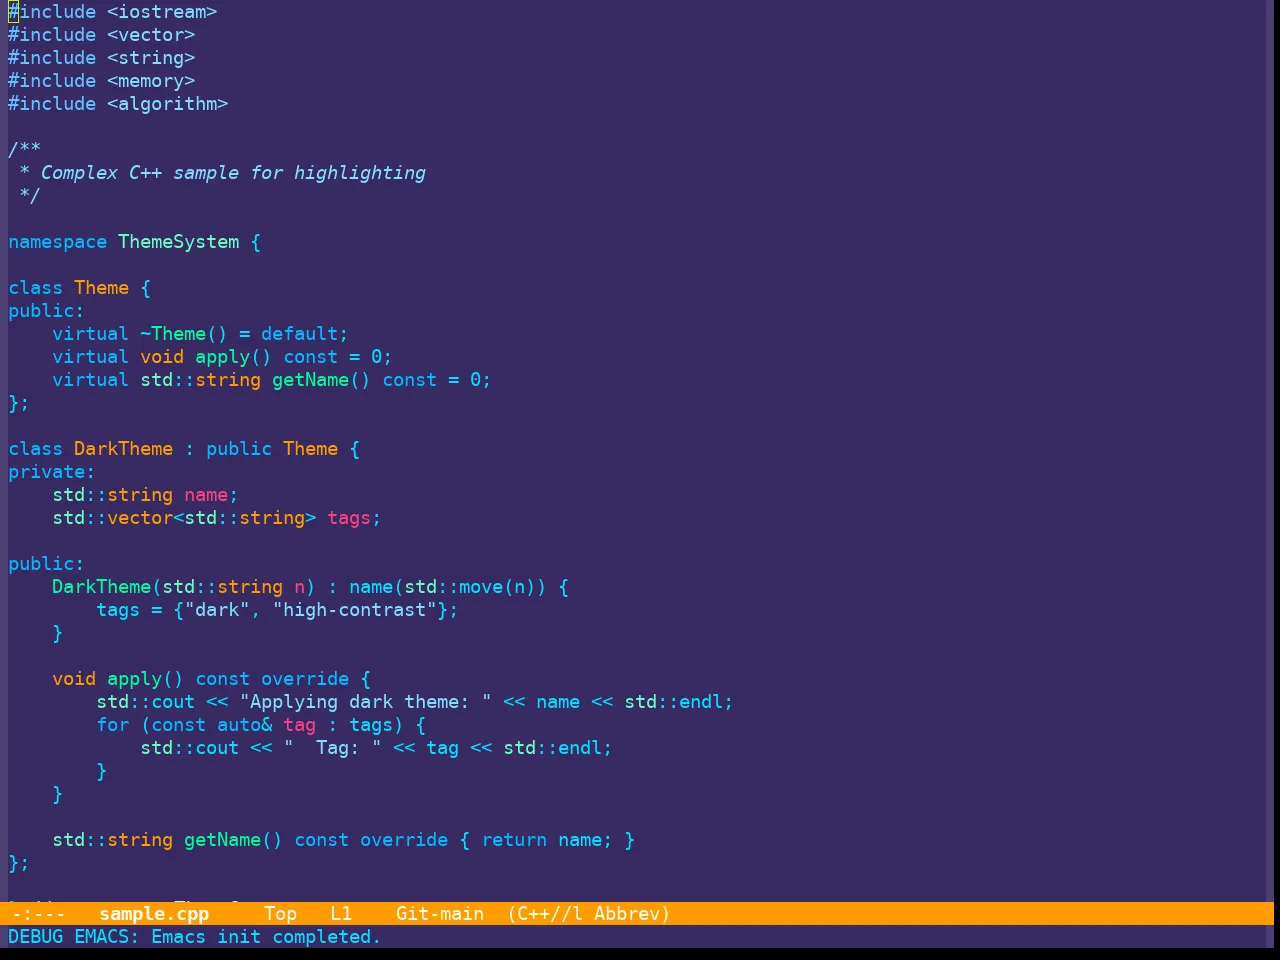Click the comment 'Complex C++ sample for highlighting'
The height and width of the screenshot is (960, 1280).
pos(233,173)
